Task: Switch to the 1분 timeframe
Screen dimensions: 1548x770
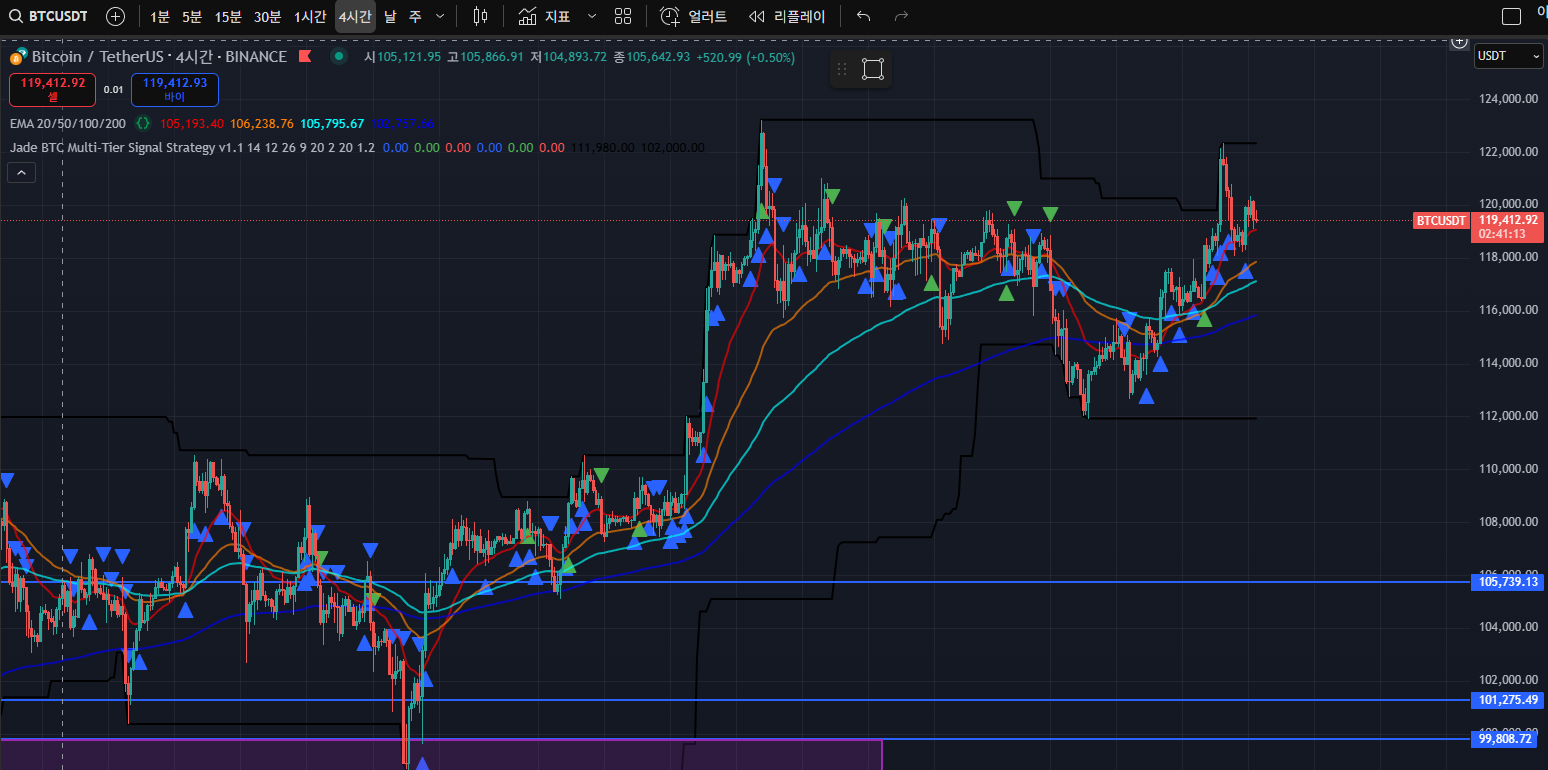Action: (160, 16)
